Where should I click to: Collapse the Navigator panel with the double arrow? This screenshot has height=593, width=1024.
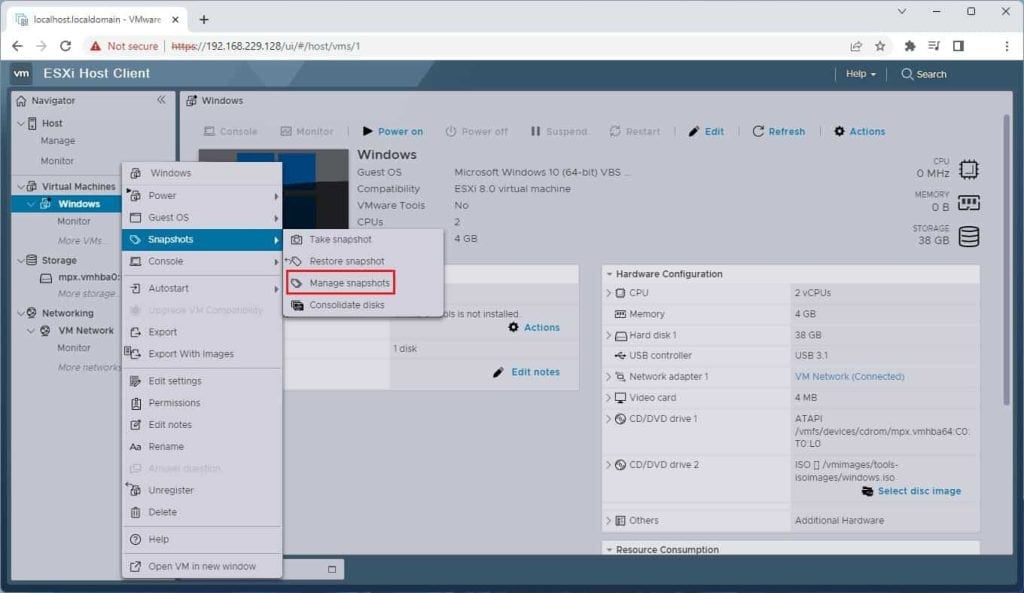[161, 99]
